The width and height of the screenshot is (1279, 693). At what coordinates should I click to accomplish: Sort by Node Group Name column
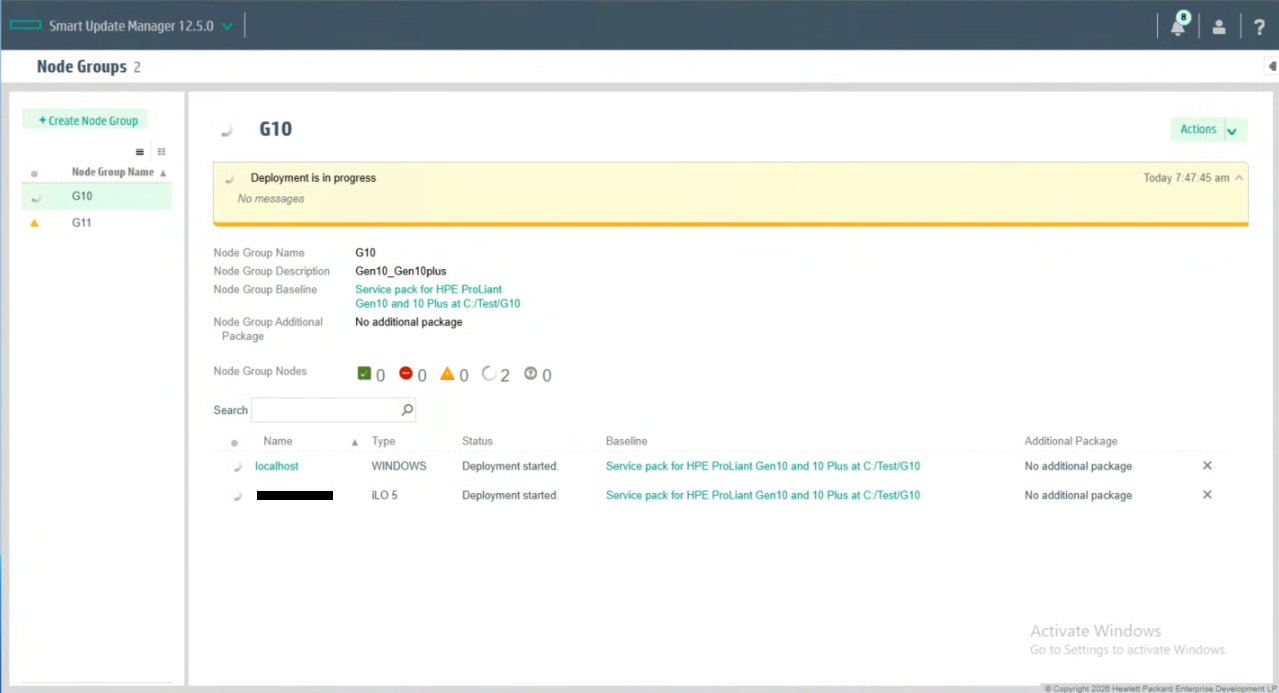coord(118,172)
